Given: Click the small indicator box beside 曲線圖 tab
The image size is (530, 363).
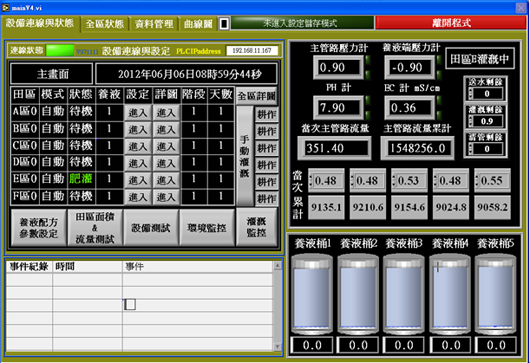Looking at the screenshot, I should [x=224, y=24].
